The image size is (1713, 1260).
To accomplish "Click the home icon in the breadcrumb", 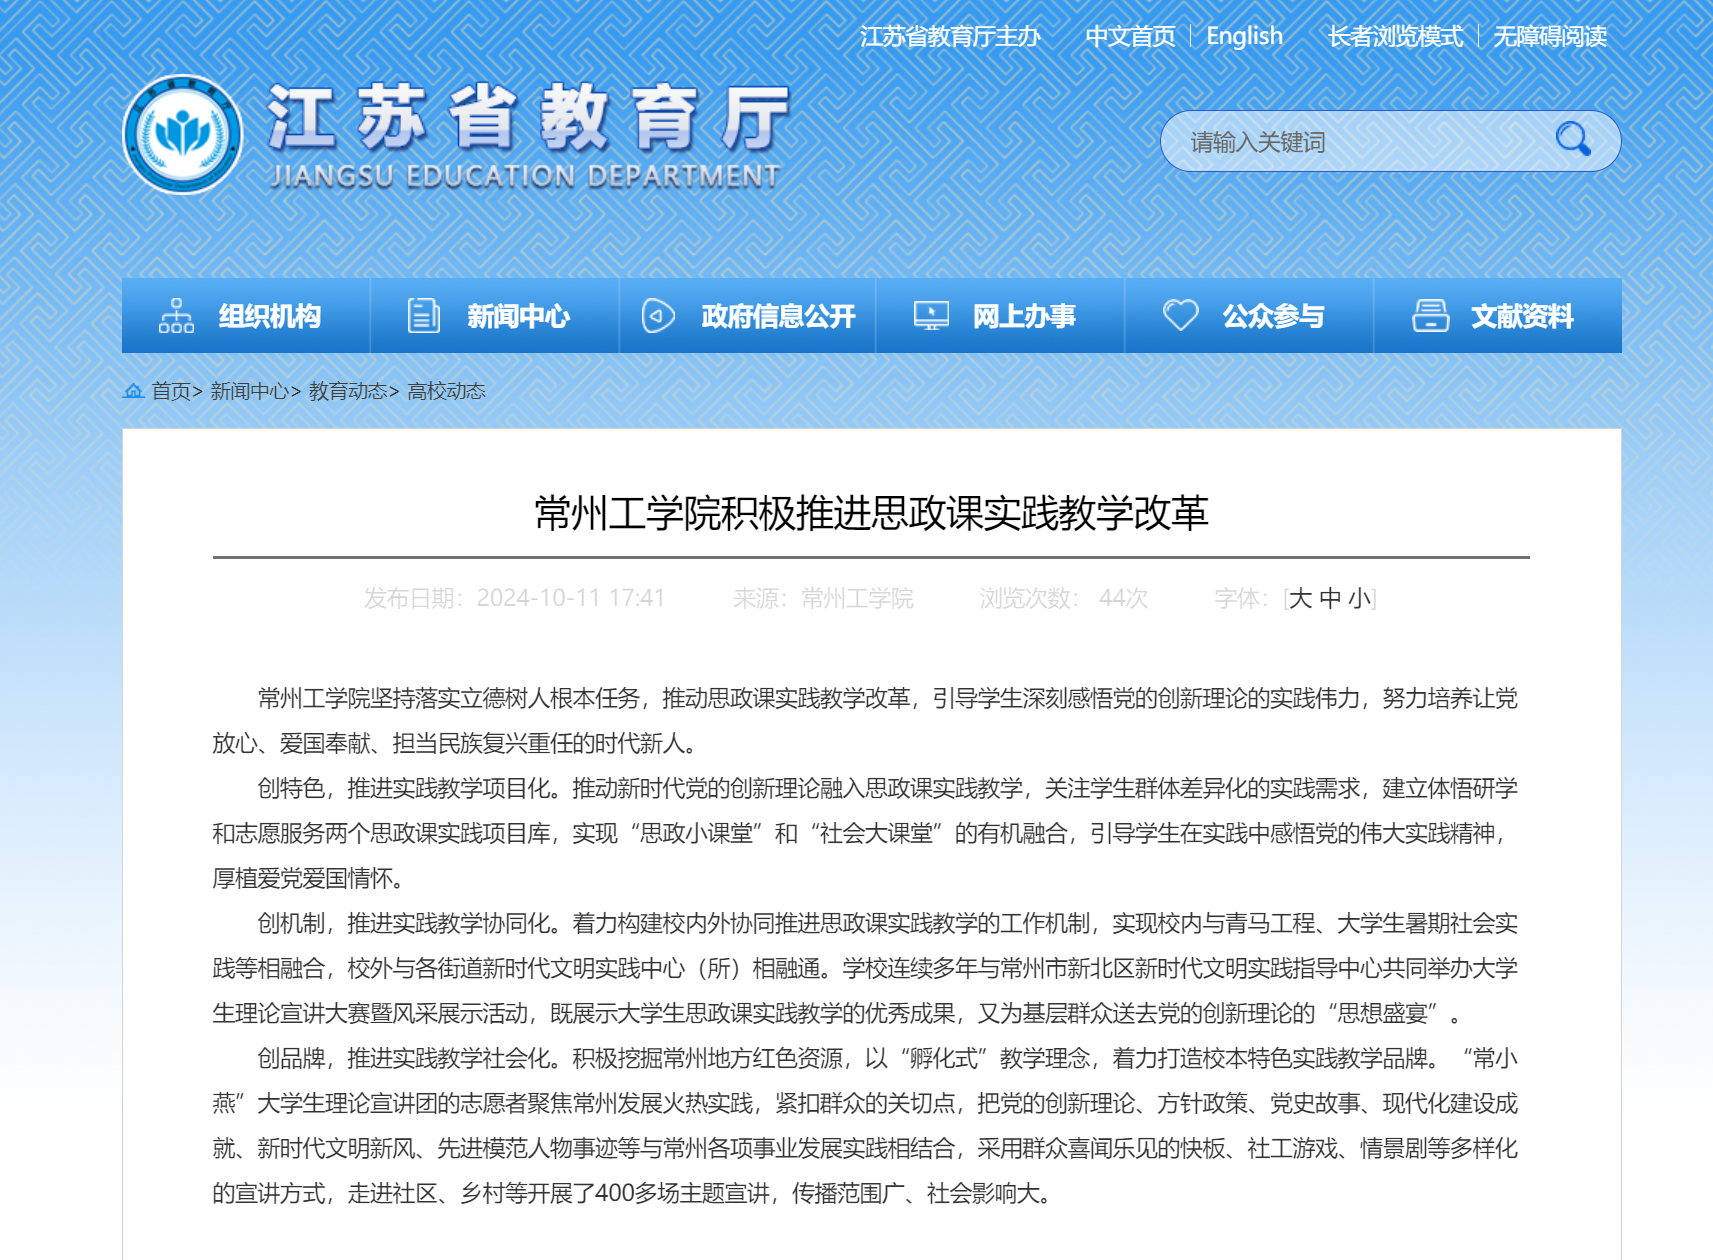I will click(133, 391).
